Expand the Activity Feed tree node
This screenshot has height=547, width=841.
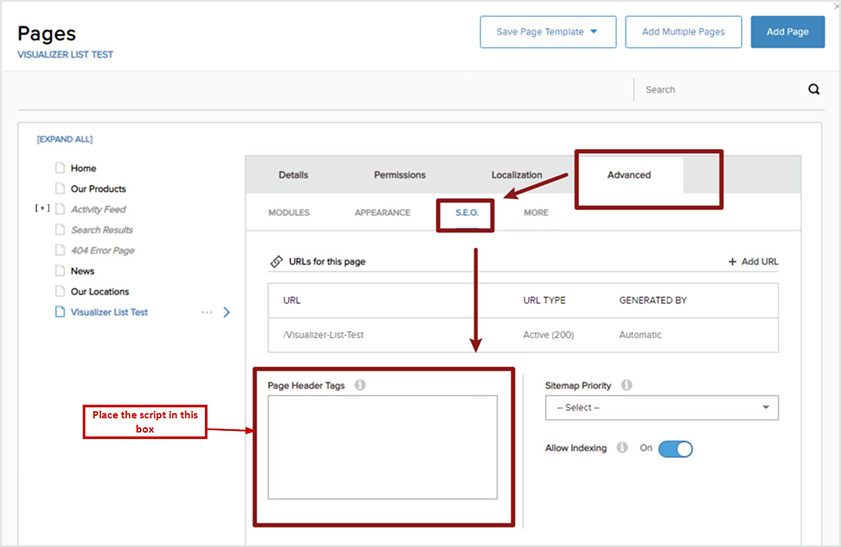point(42,208)
